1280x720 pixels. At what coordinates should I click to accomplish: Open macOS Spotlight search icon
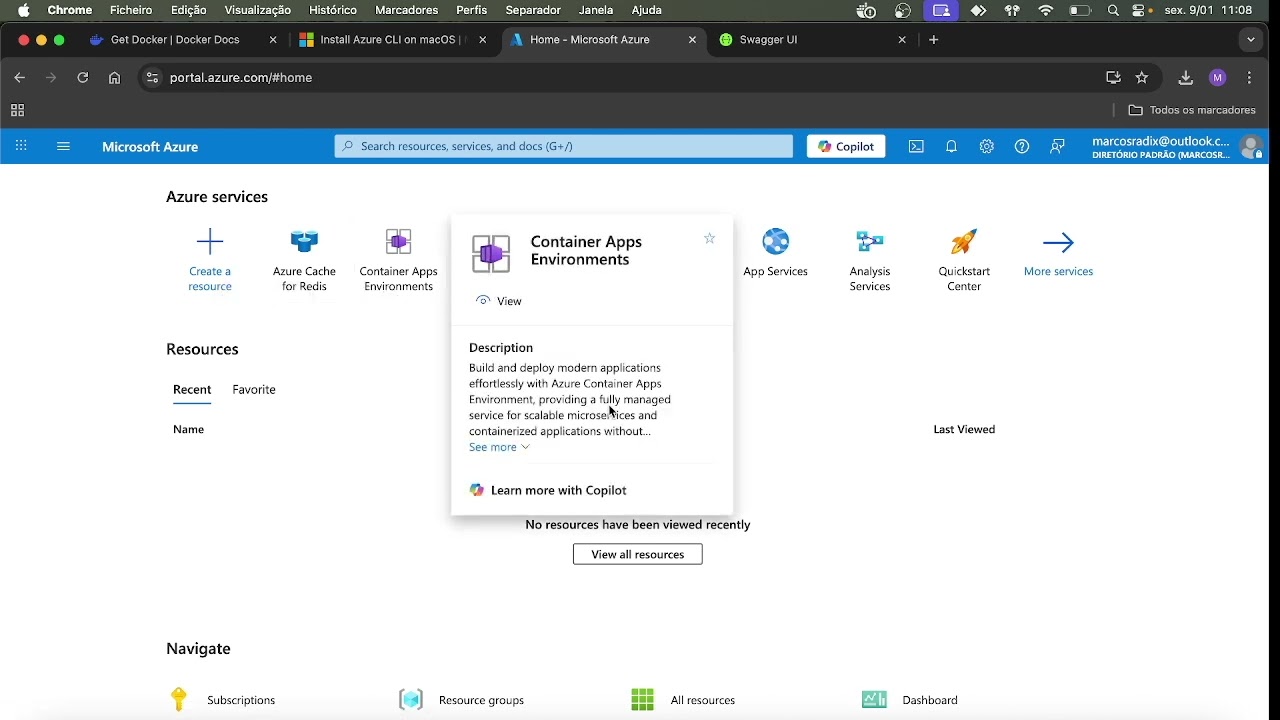tap(1113, 10)
